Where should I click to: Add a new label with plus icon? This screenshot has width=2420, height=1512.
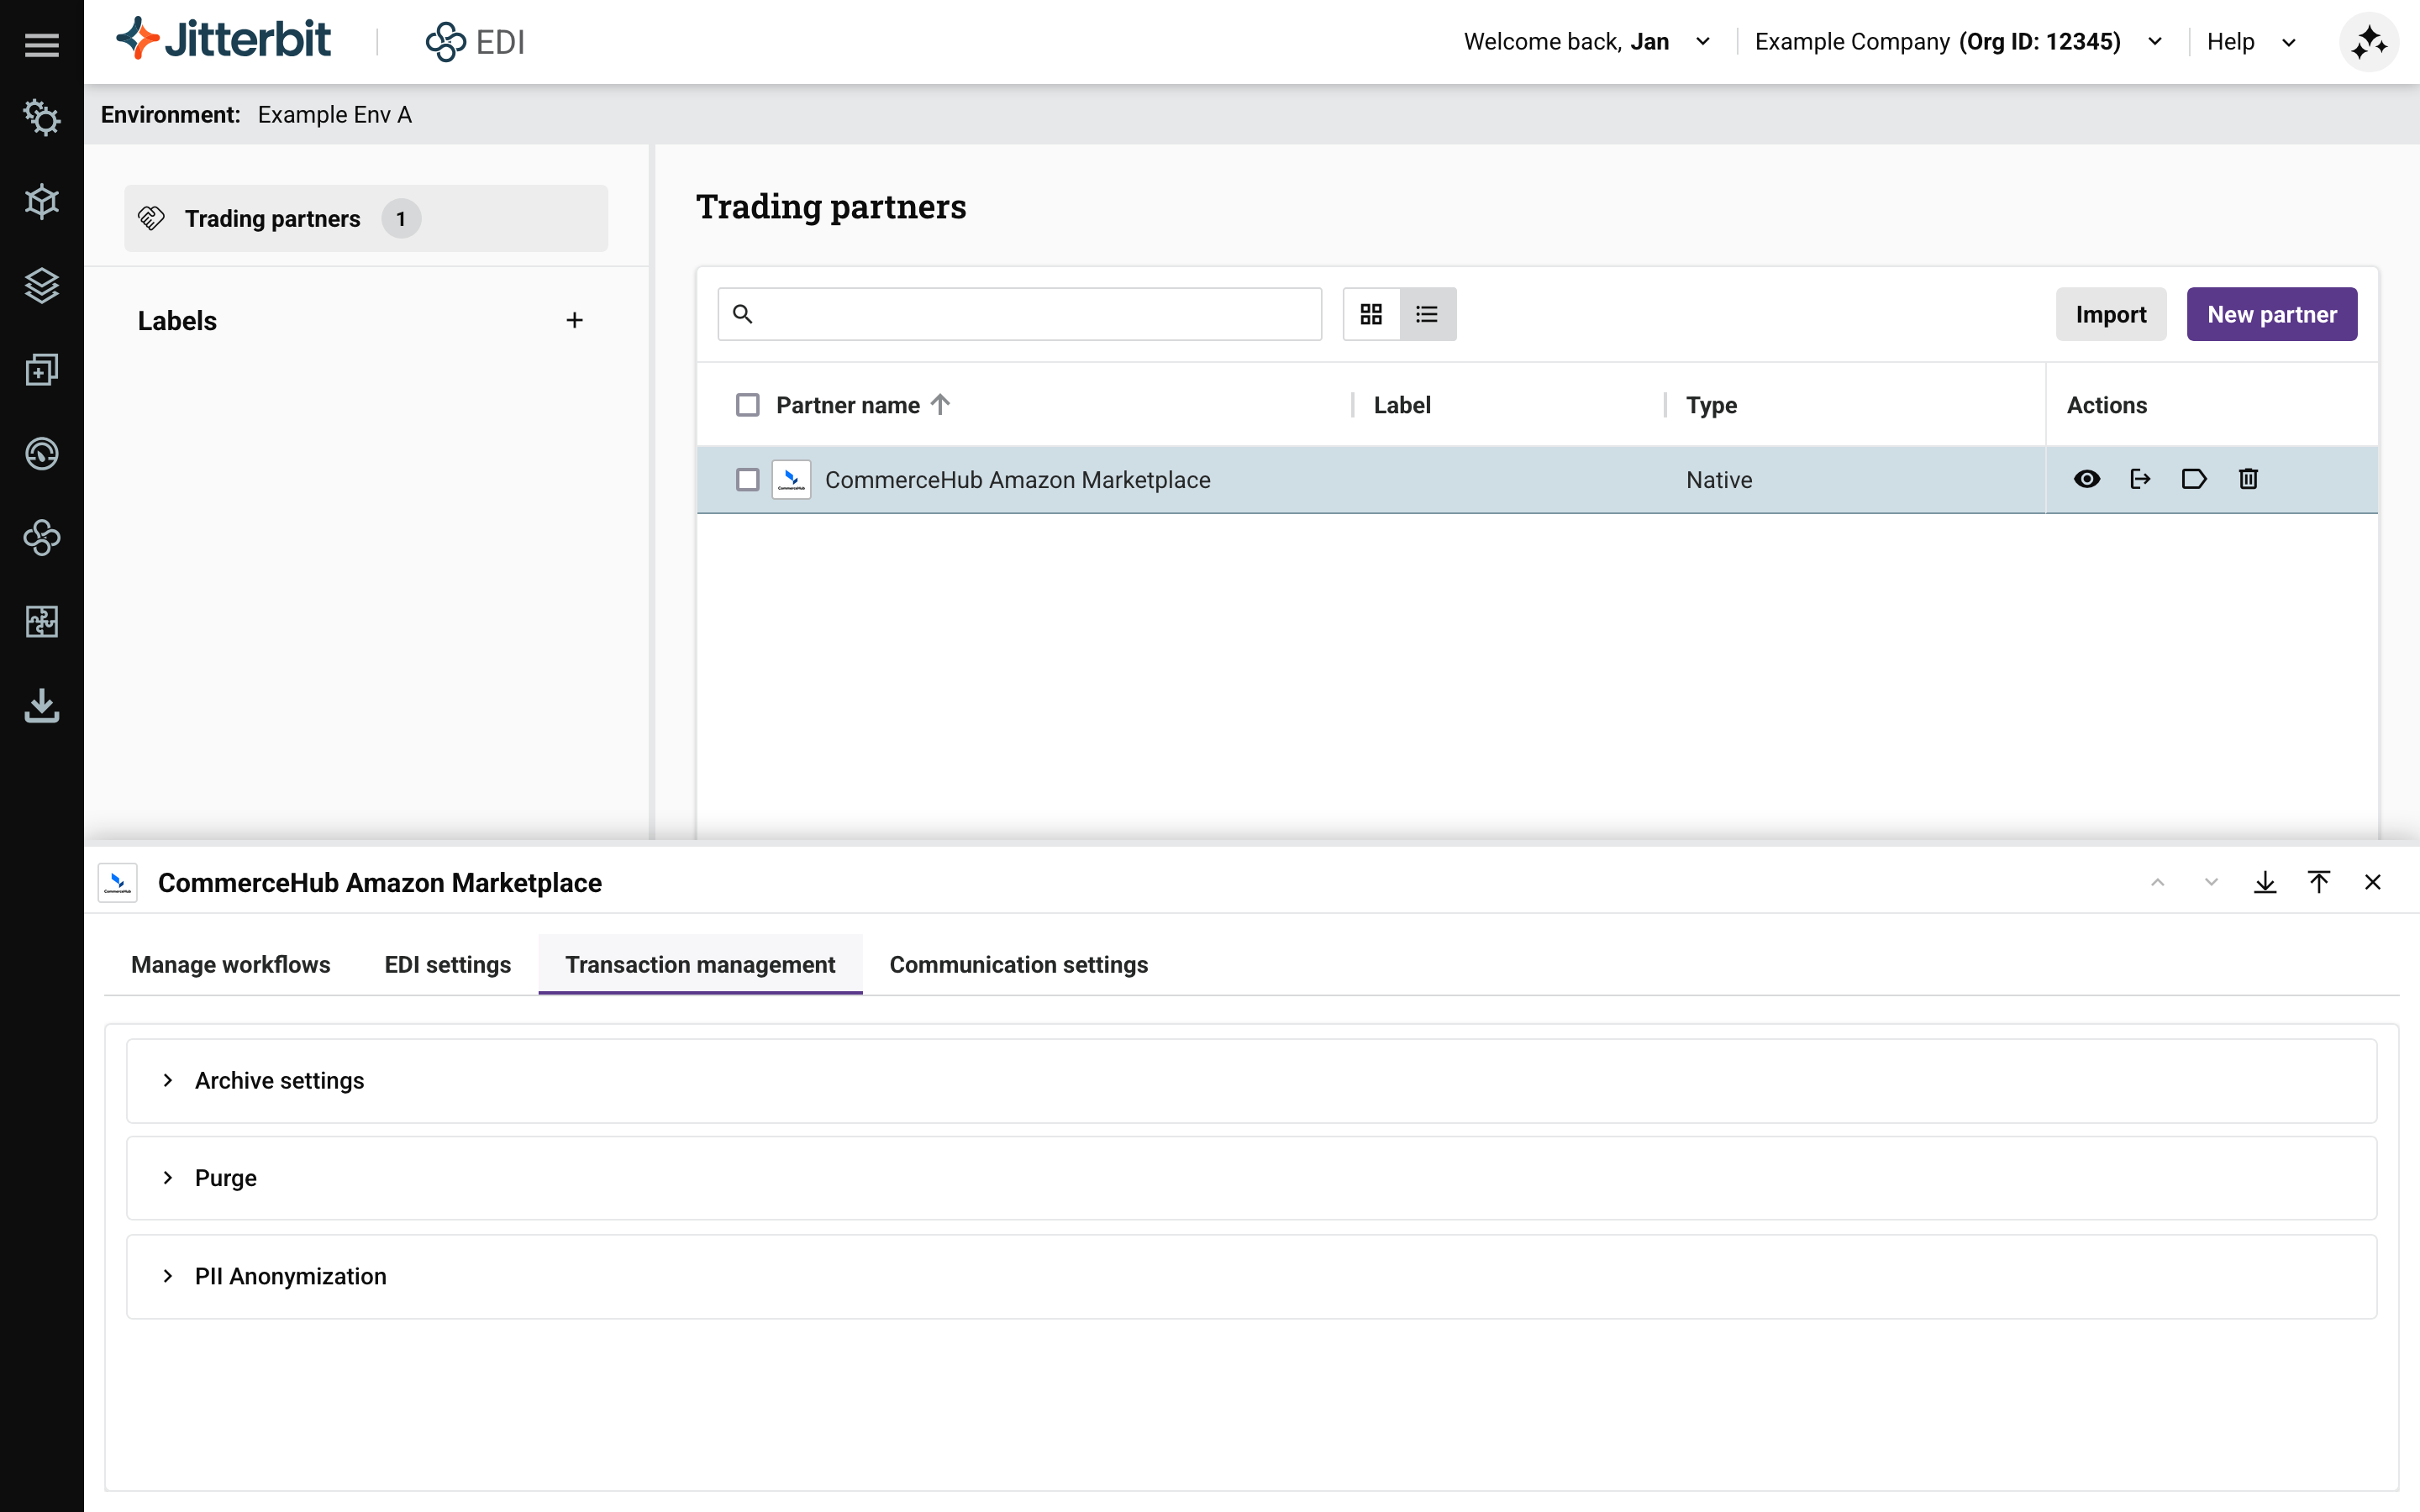(574, 320)
